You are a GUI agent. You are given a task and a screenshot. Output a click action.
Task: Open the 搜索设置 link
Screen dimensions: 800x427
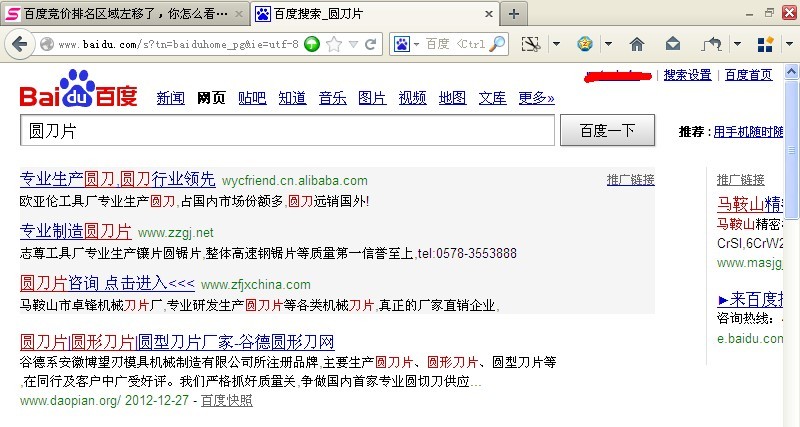coord(687,75)
